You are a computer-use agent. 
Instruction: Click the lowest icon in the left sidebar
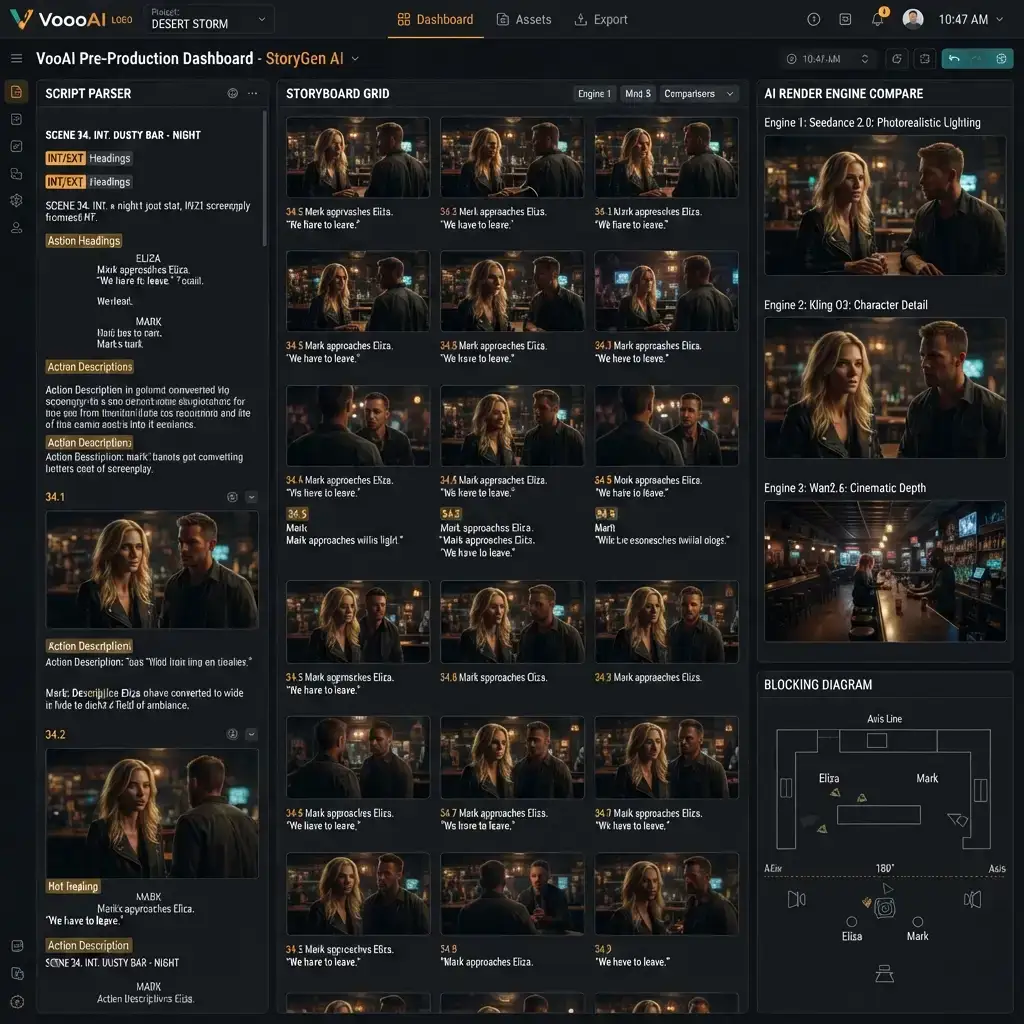pos(18,1001)
